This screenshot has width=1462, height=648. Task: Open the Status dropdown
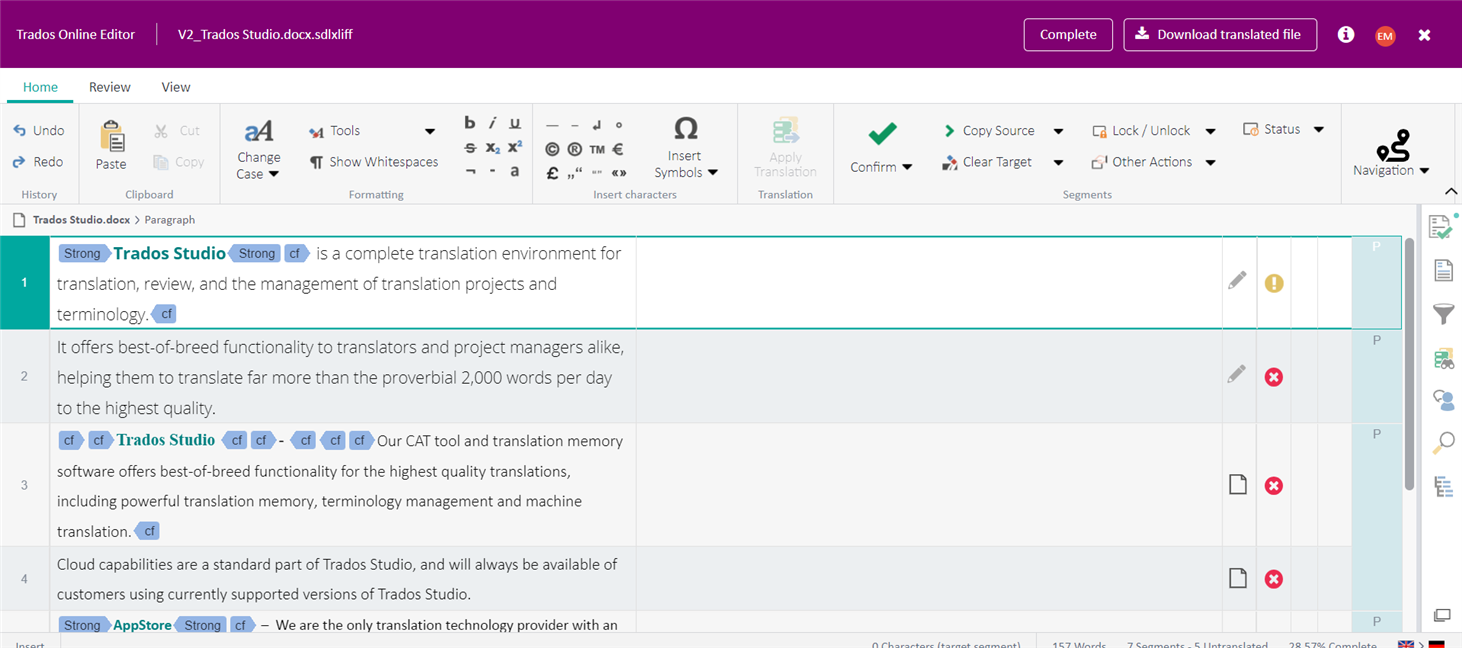pos(1283,129)
